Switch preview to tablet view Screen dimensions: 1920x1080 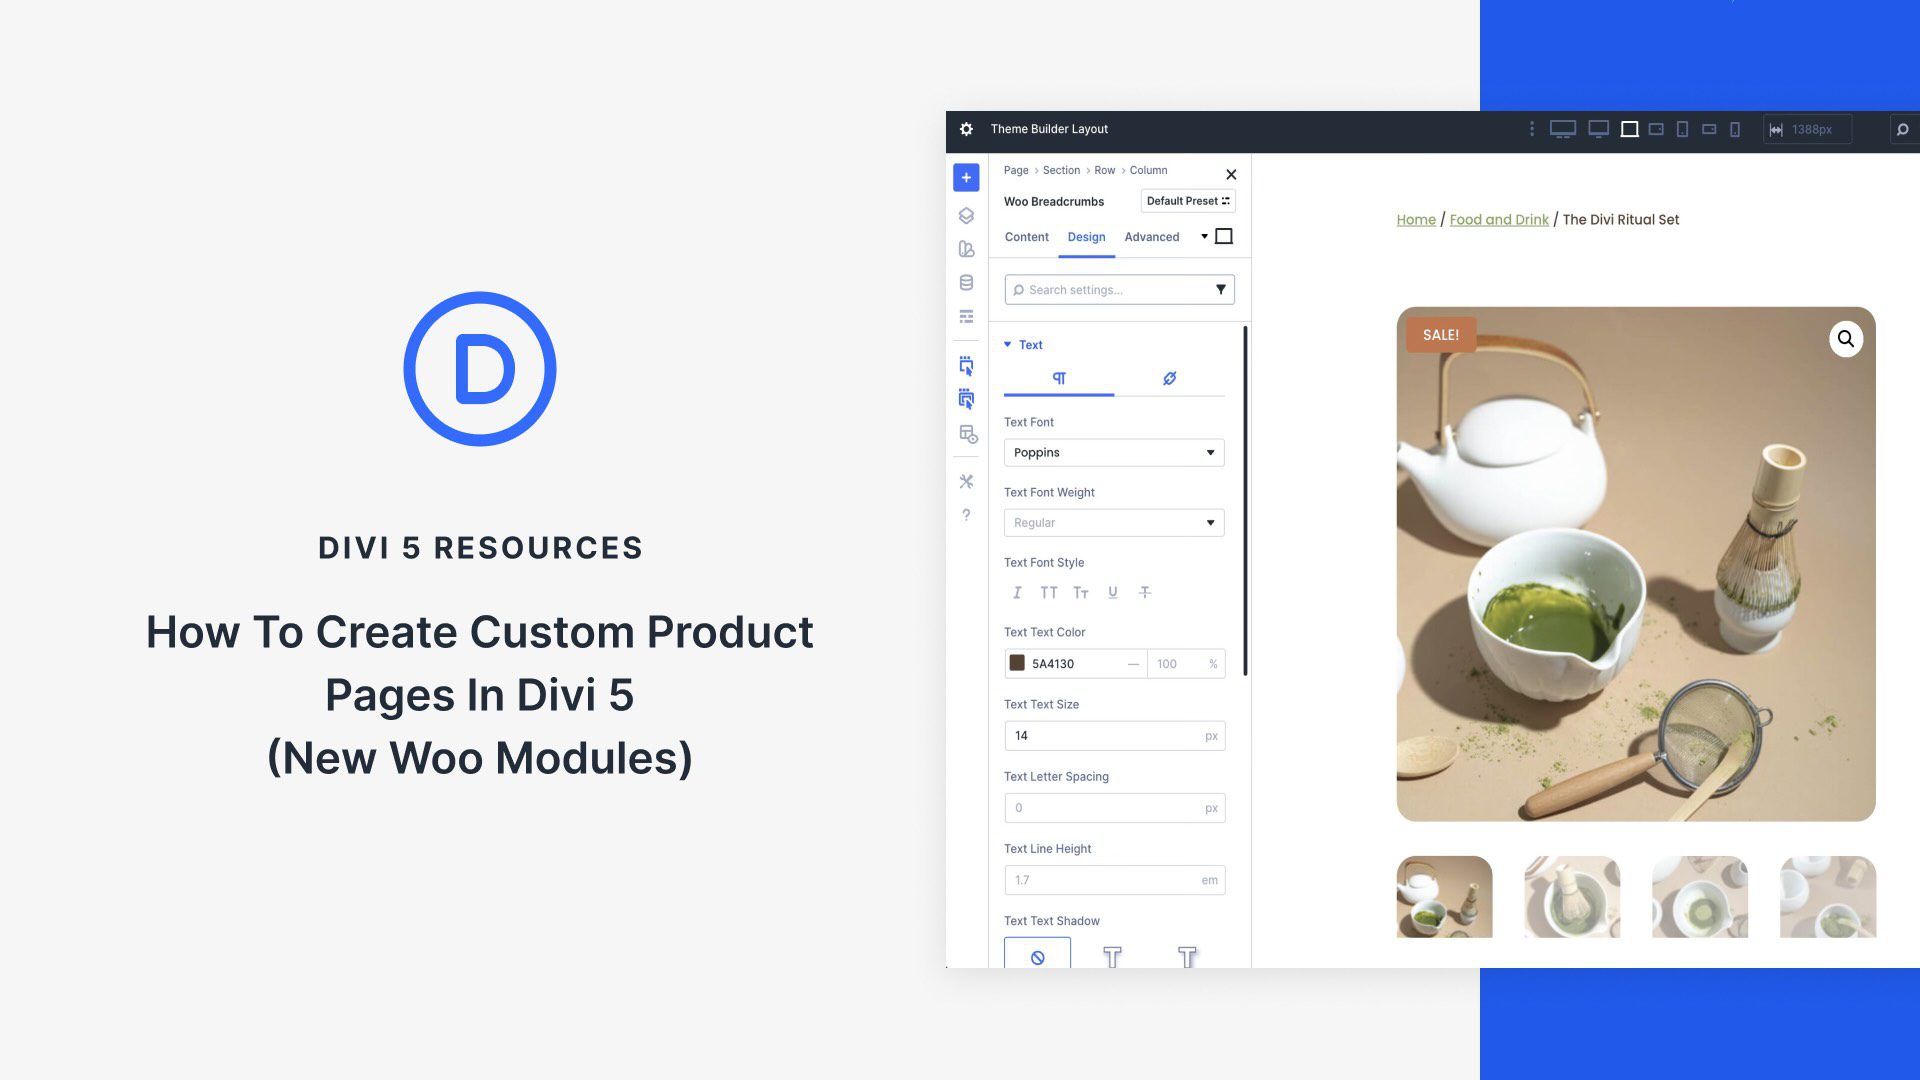[x=1681, y=129]
